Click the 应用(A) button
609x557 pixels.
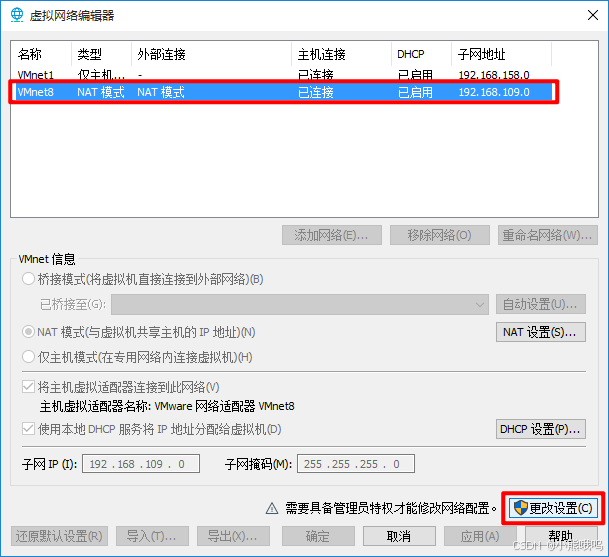(480, 536)
